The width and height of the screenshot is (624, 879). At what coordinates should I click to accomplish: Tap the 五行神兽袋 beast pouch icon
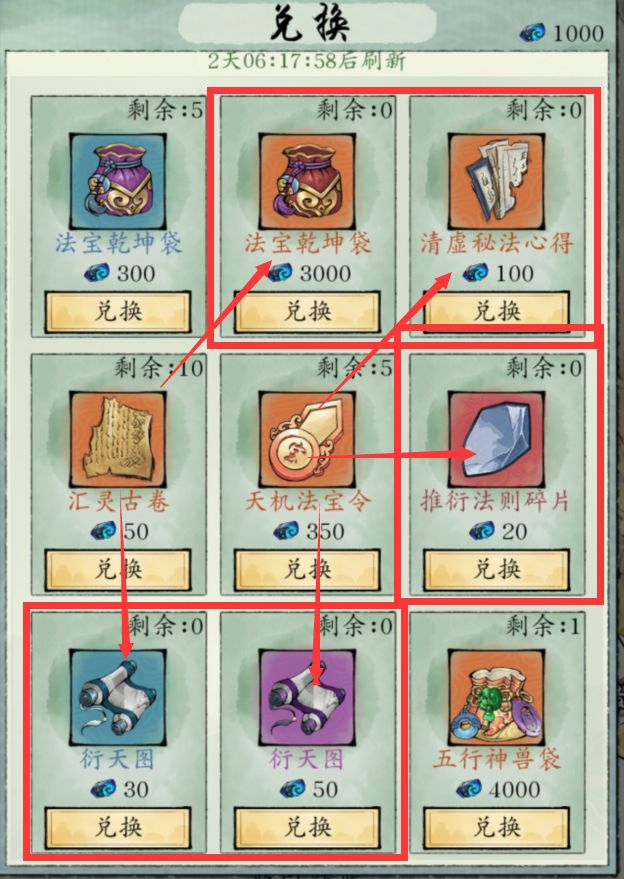point(497,697)
